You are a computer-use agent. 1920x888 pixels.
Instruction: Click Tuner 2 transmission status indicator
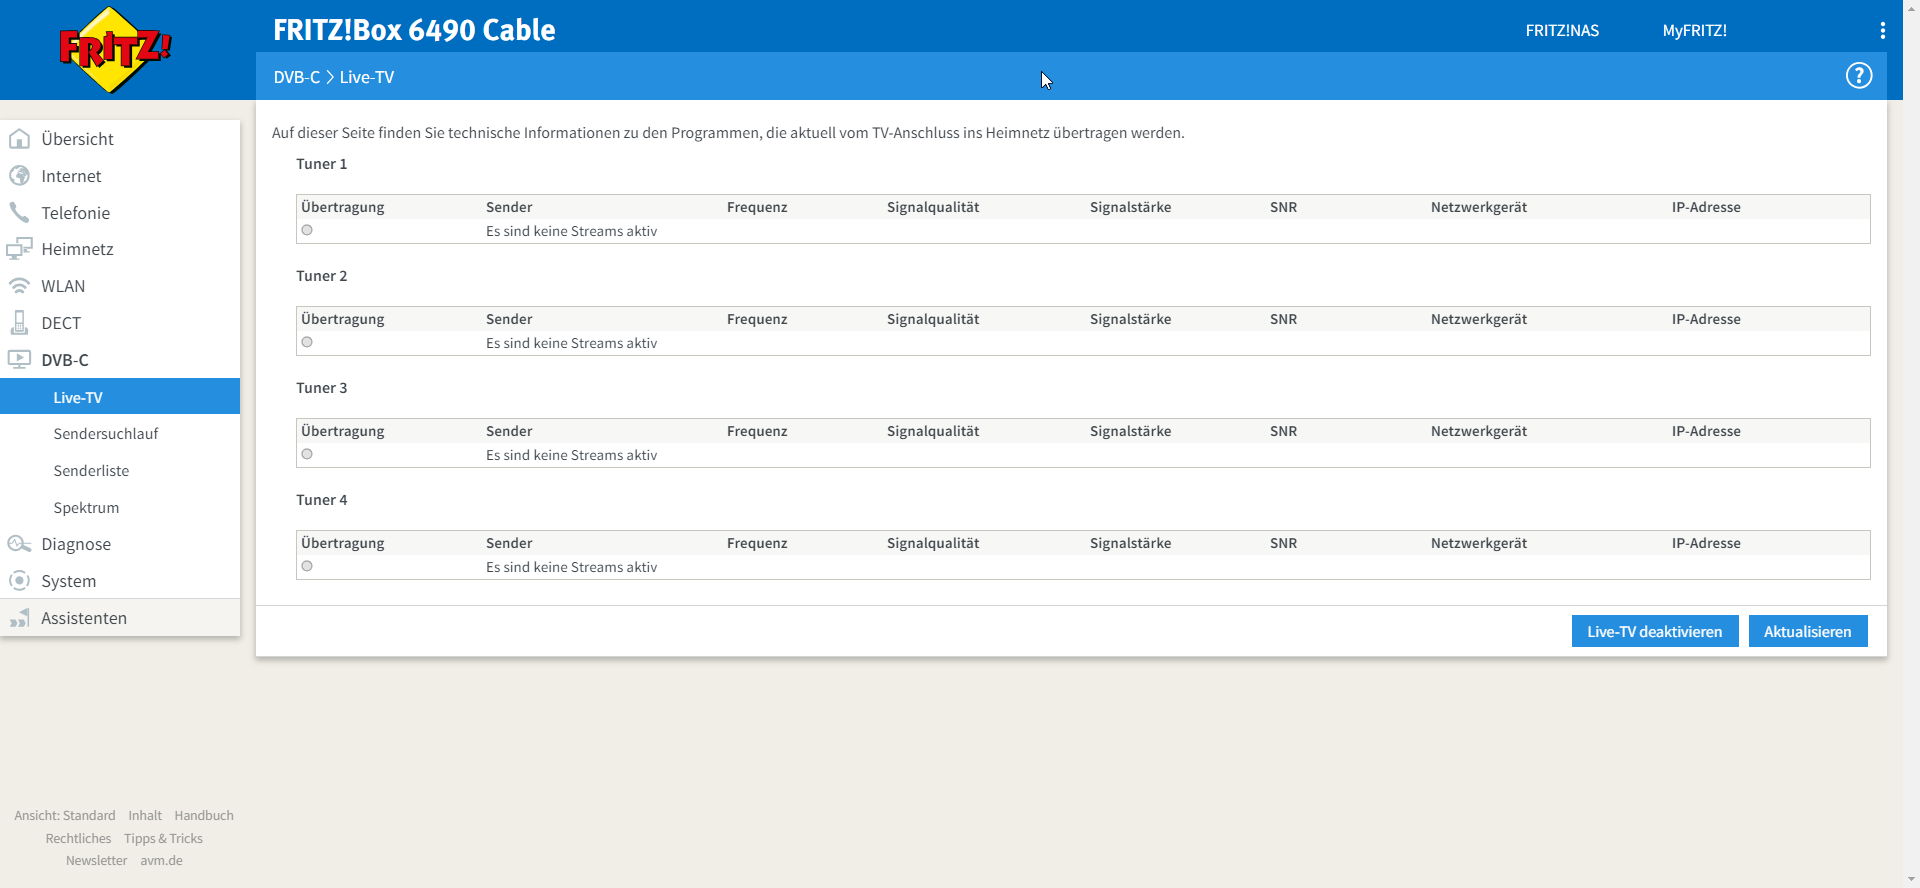click(x=307, y=342)
